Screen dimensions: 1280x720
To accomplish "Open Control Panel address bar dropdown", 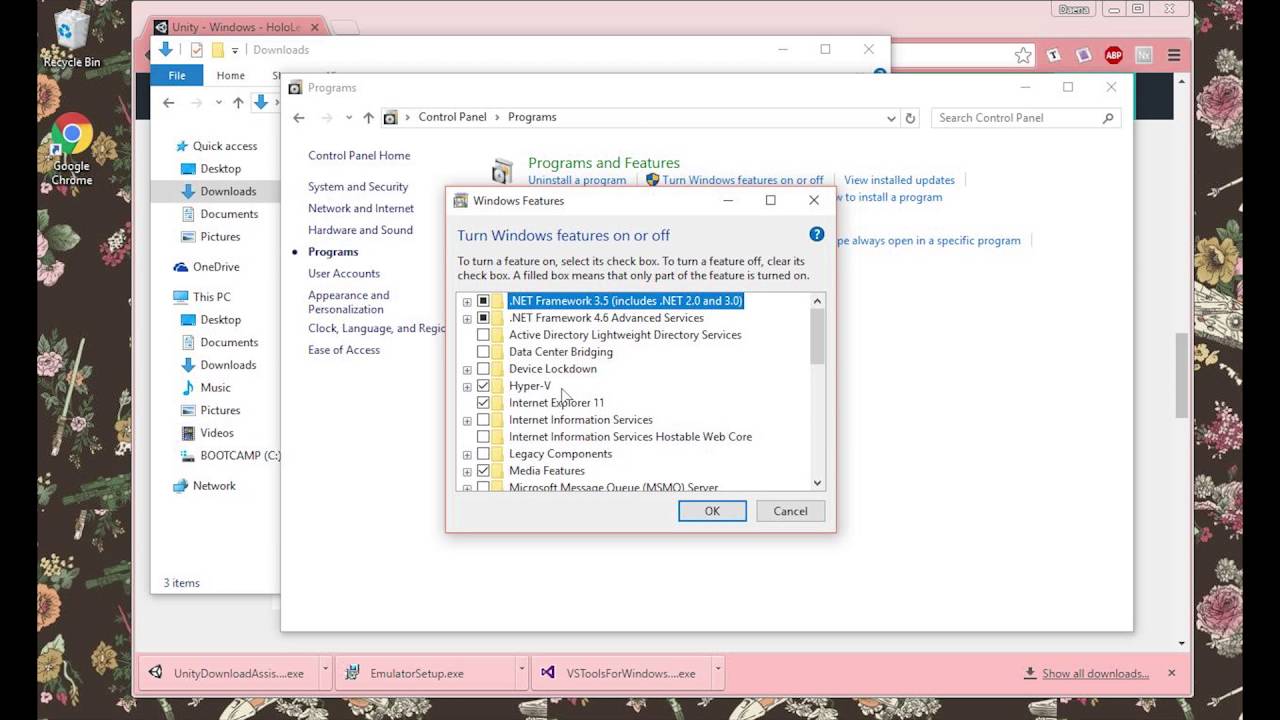I will click(x=891, y=118).
